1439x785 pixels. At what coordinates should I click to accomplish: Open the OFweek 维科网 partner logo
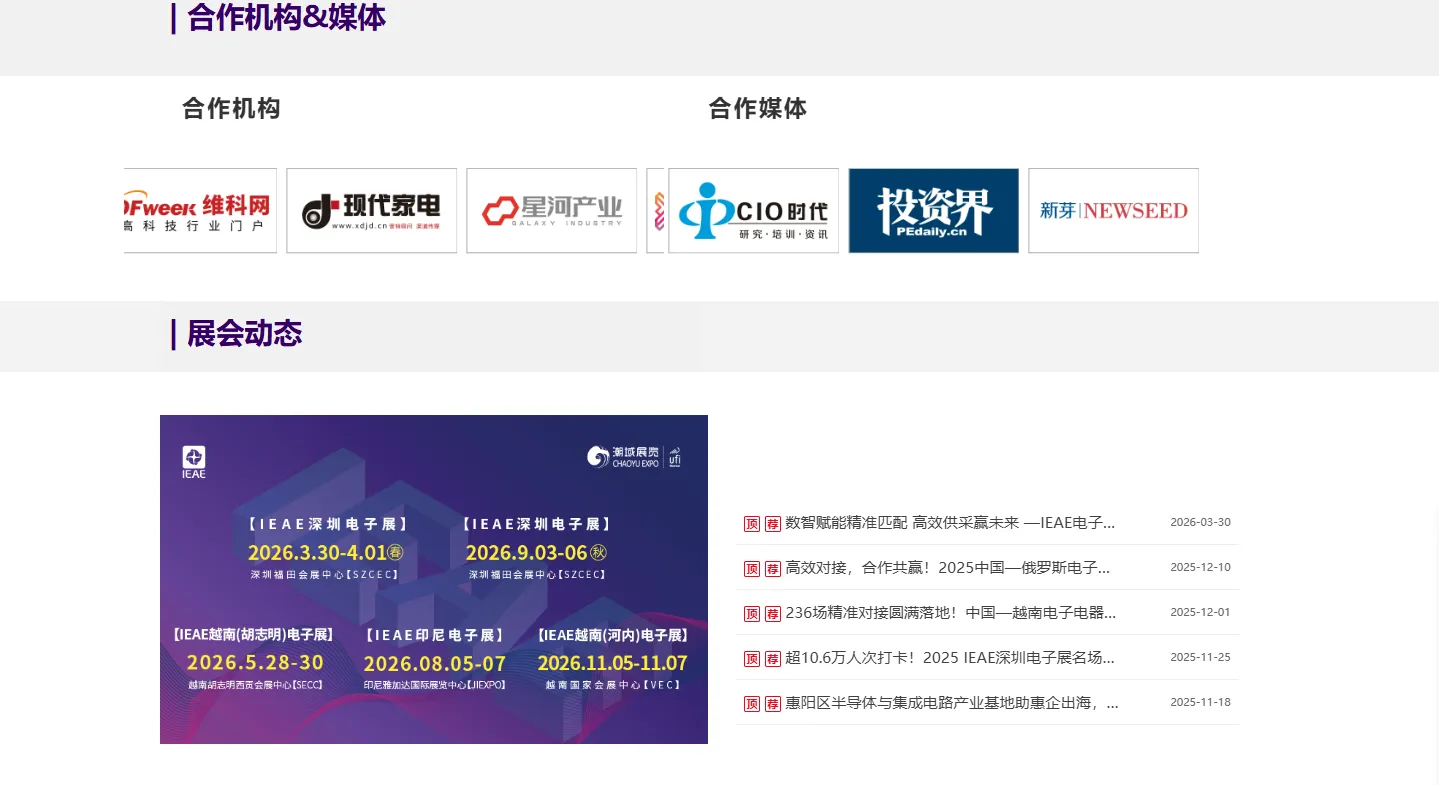tap(200, 211)
